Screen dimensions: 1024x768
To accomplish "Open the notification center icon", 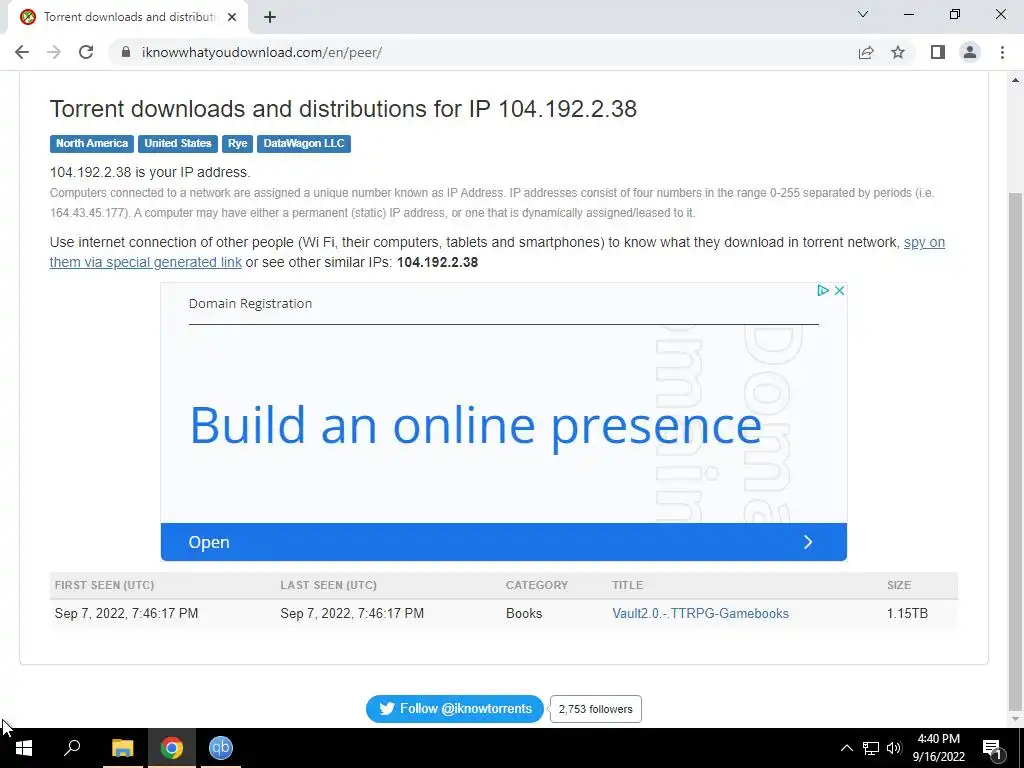I will (x=993, y=748).
